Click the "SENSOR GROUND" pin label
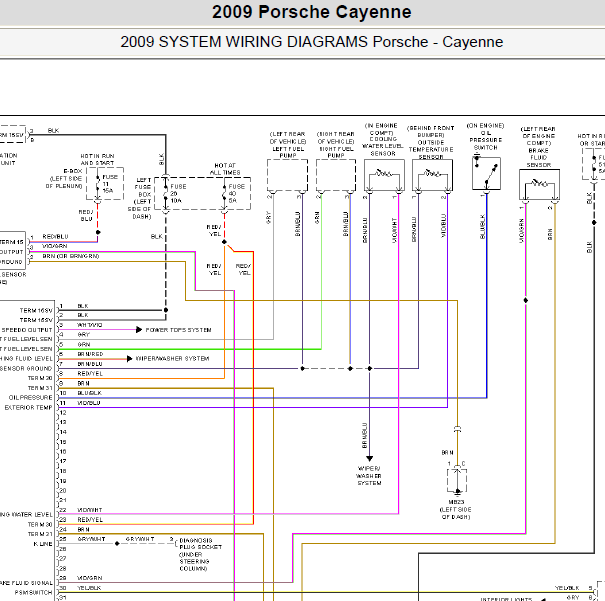The width and height of the screenshot is (605, 601). [26, 368]
